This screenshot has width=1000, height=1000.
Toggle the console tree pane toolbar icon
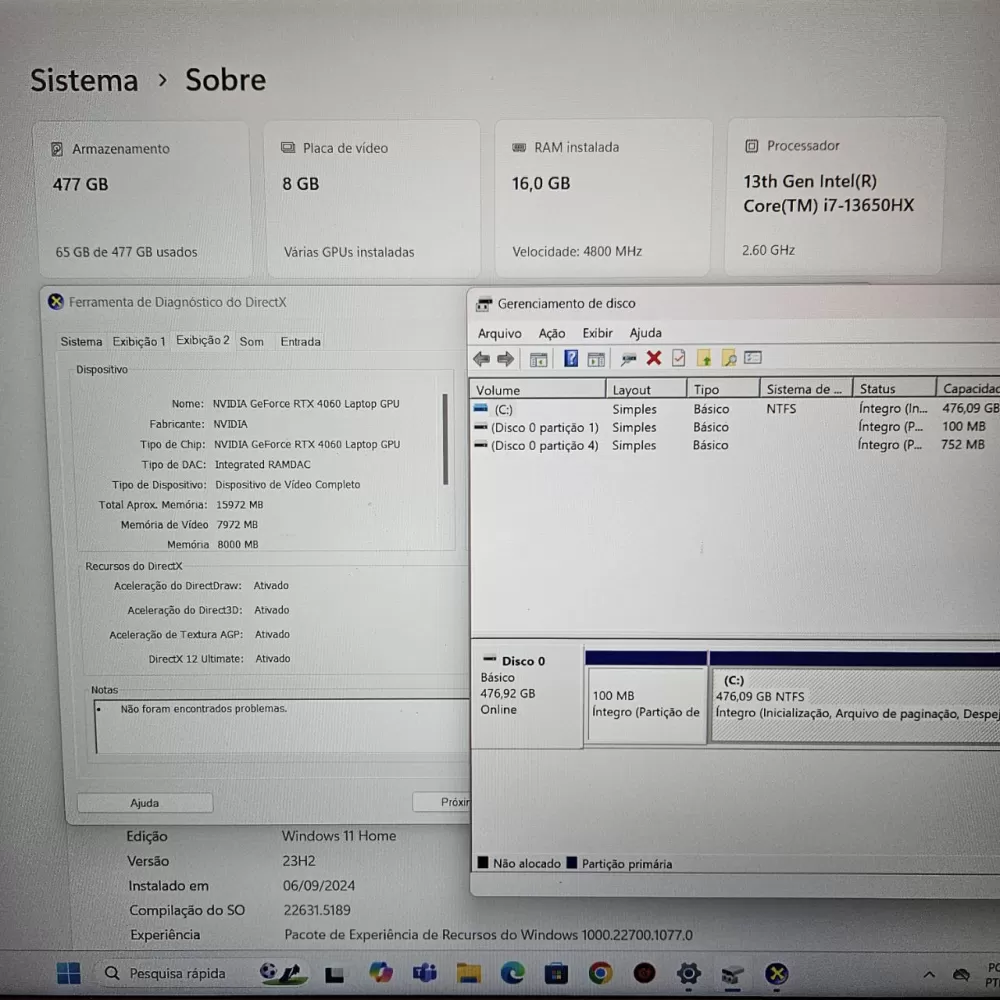[538, 360]
